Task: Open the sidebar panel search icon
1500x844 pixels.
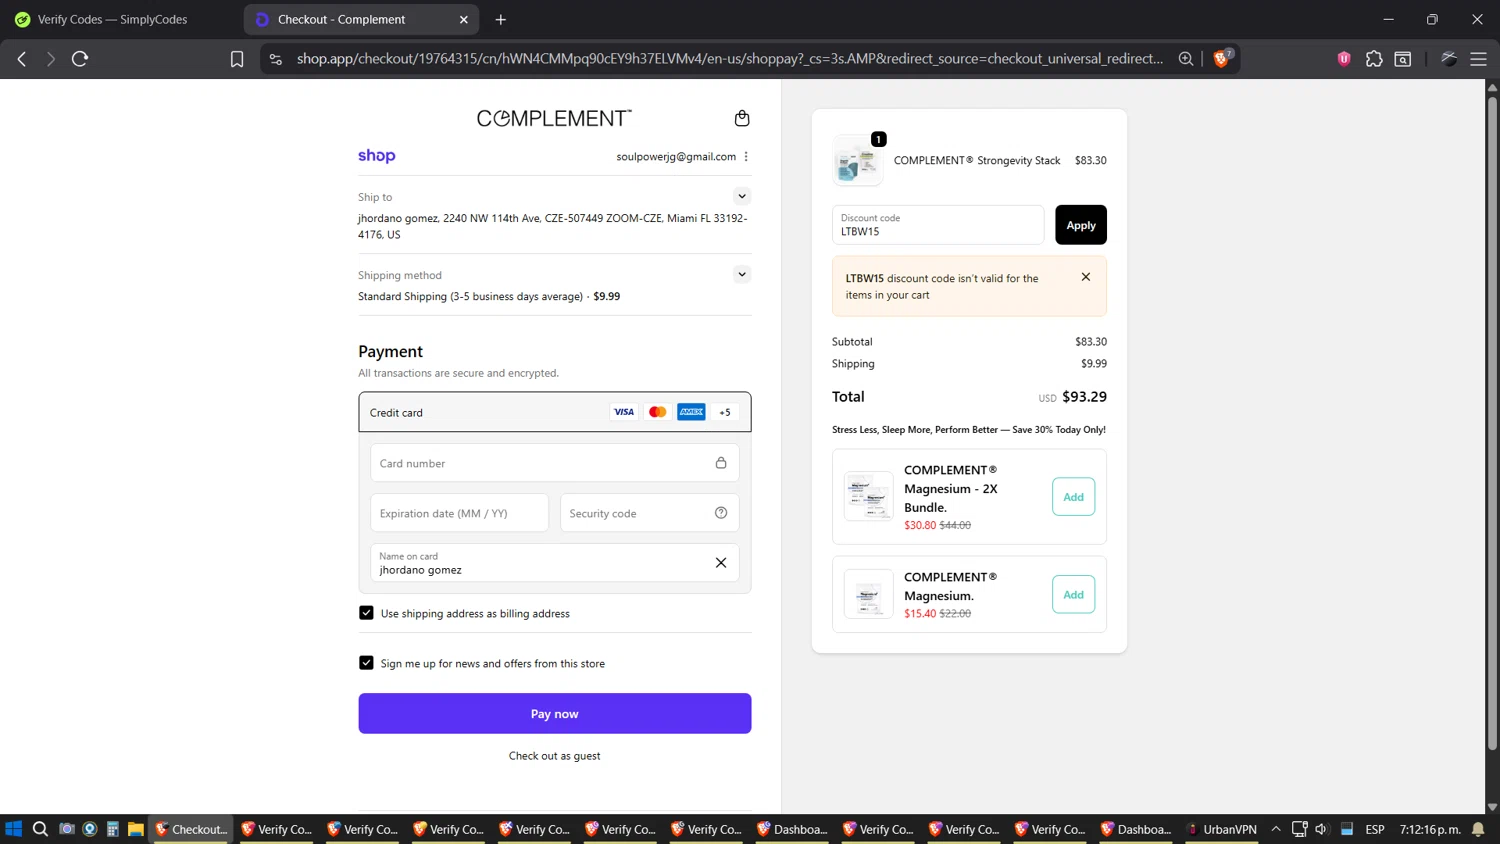Action: coord(1403,59)
